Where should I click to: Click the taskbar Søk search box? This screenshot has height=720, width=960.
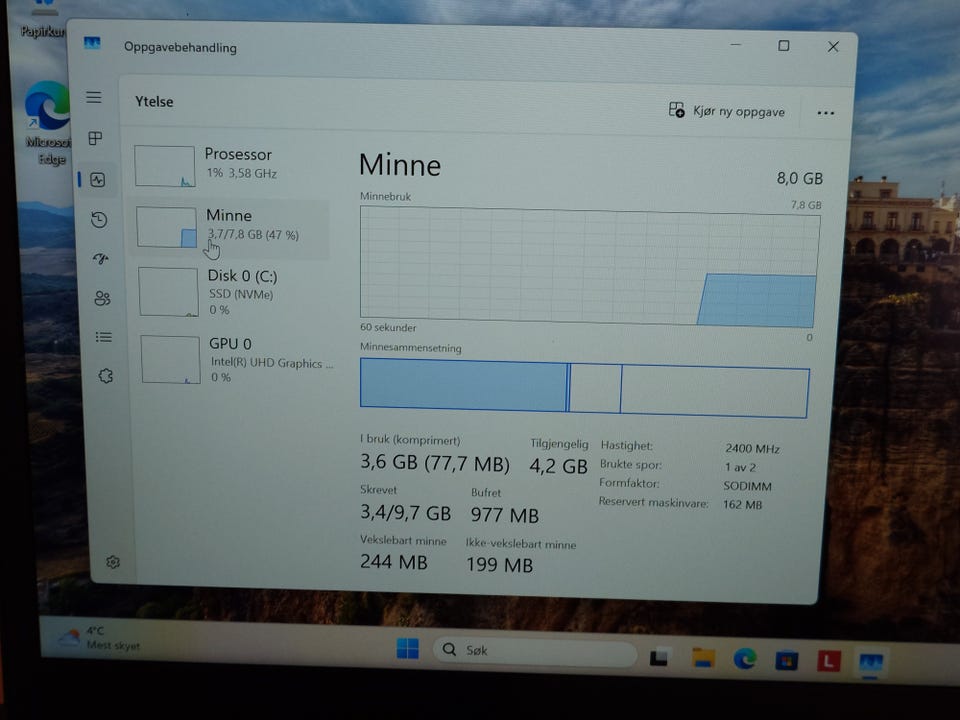[x=534, y=651]
